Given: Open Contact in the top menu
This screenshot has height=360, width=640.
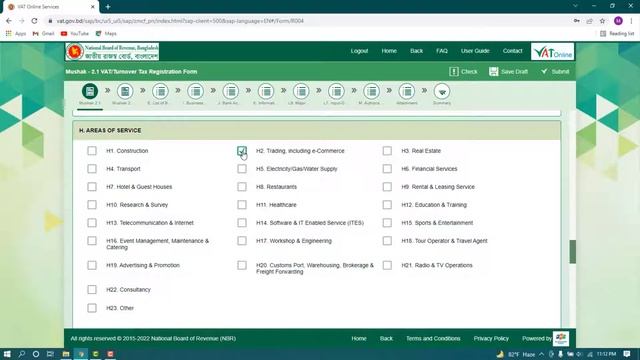Looking at the screenshot, I should coord(512,51).
